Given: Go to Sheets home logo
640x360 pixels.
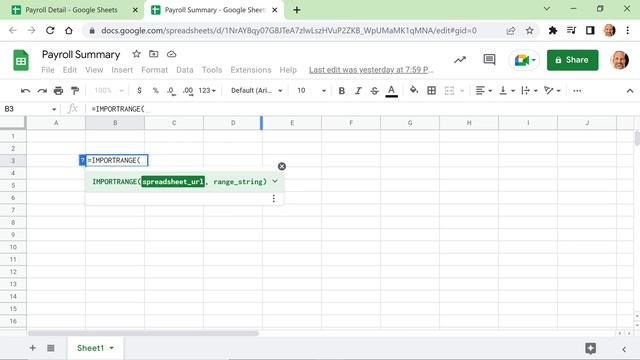Looking at the screenshot, I should tap(21, 60).
